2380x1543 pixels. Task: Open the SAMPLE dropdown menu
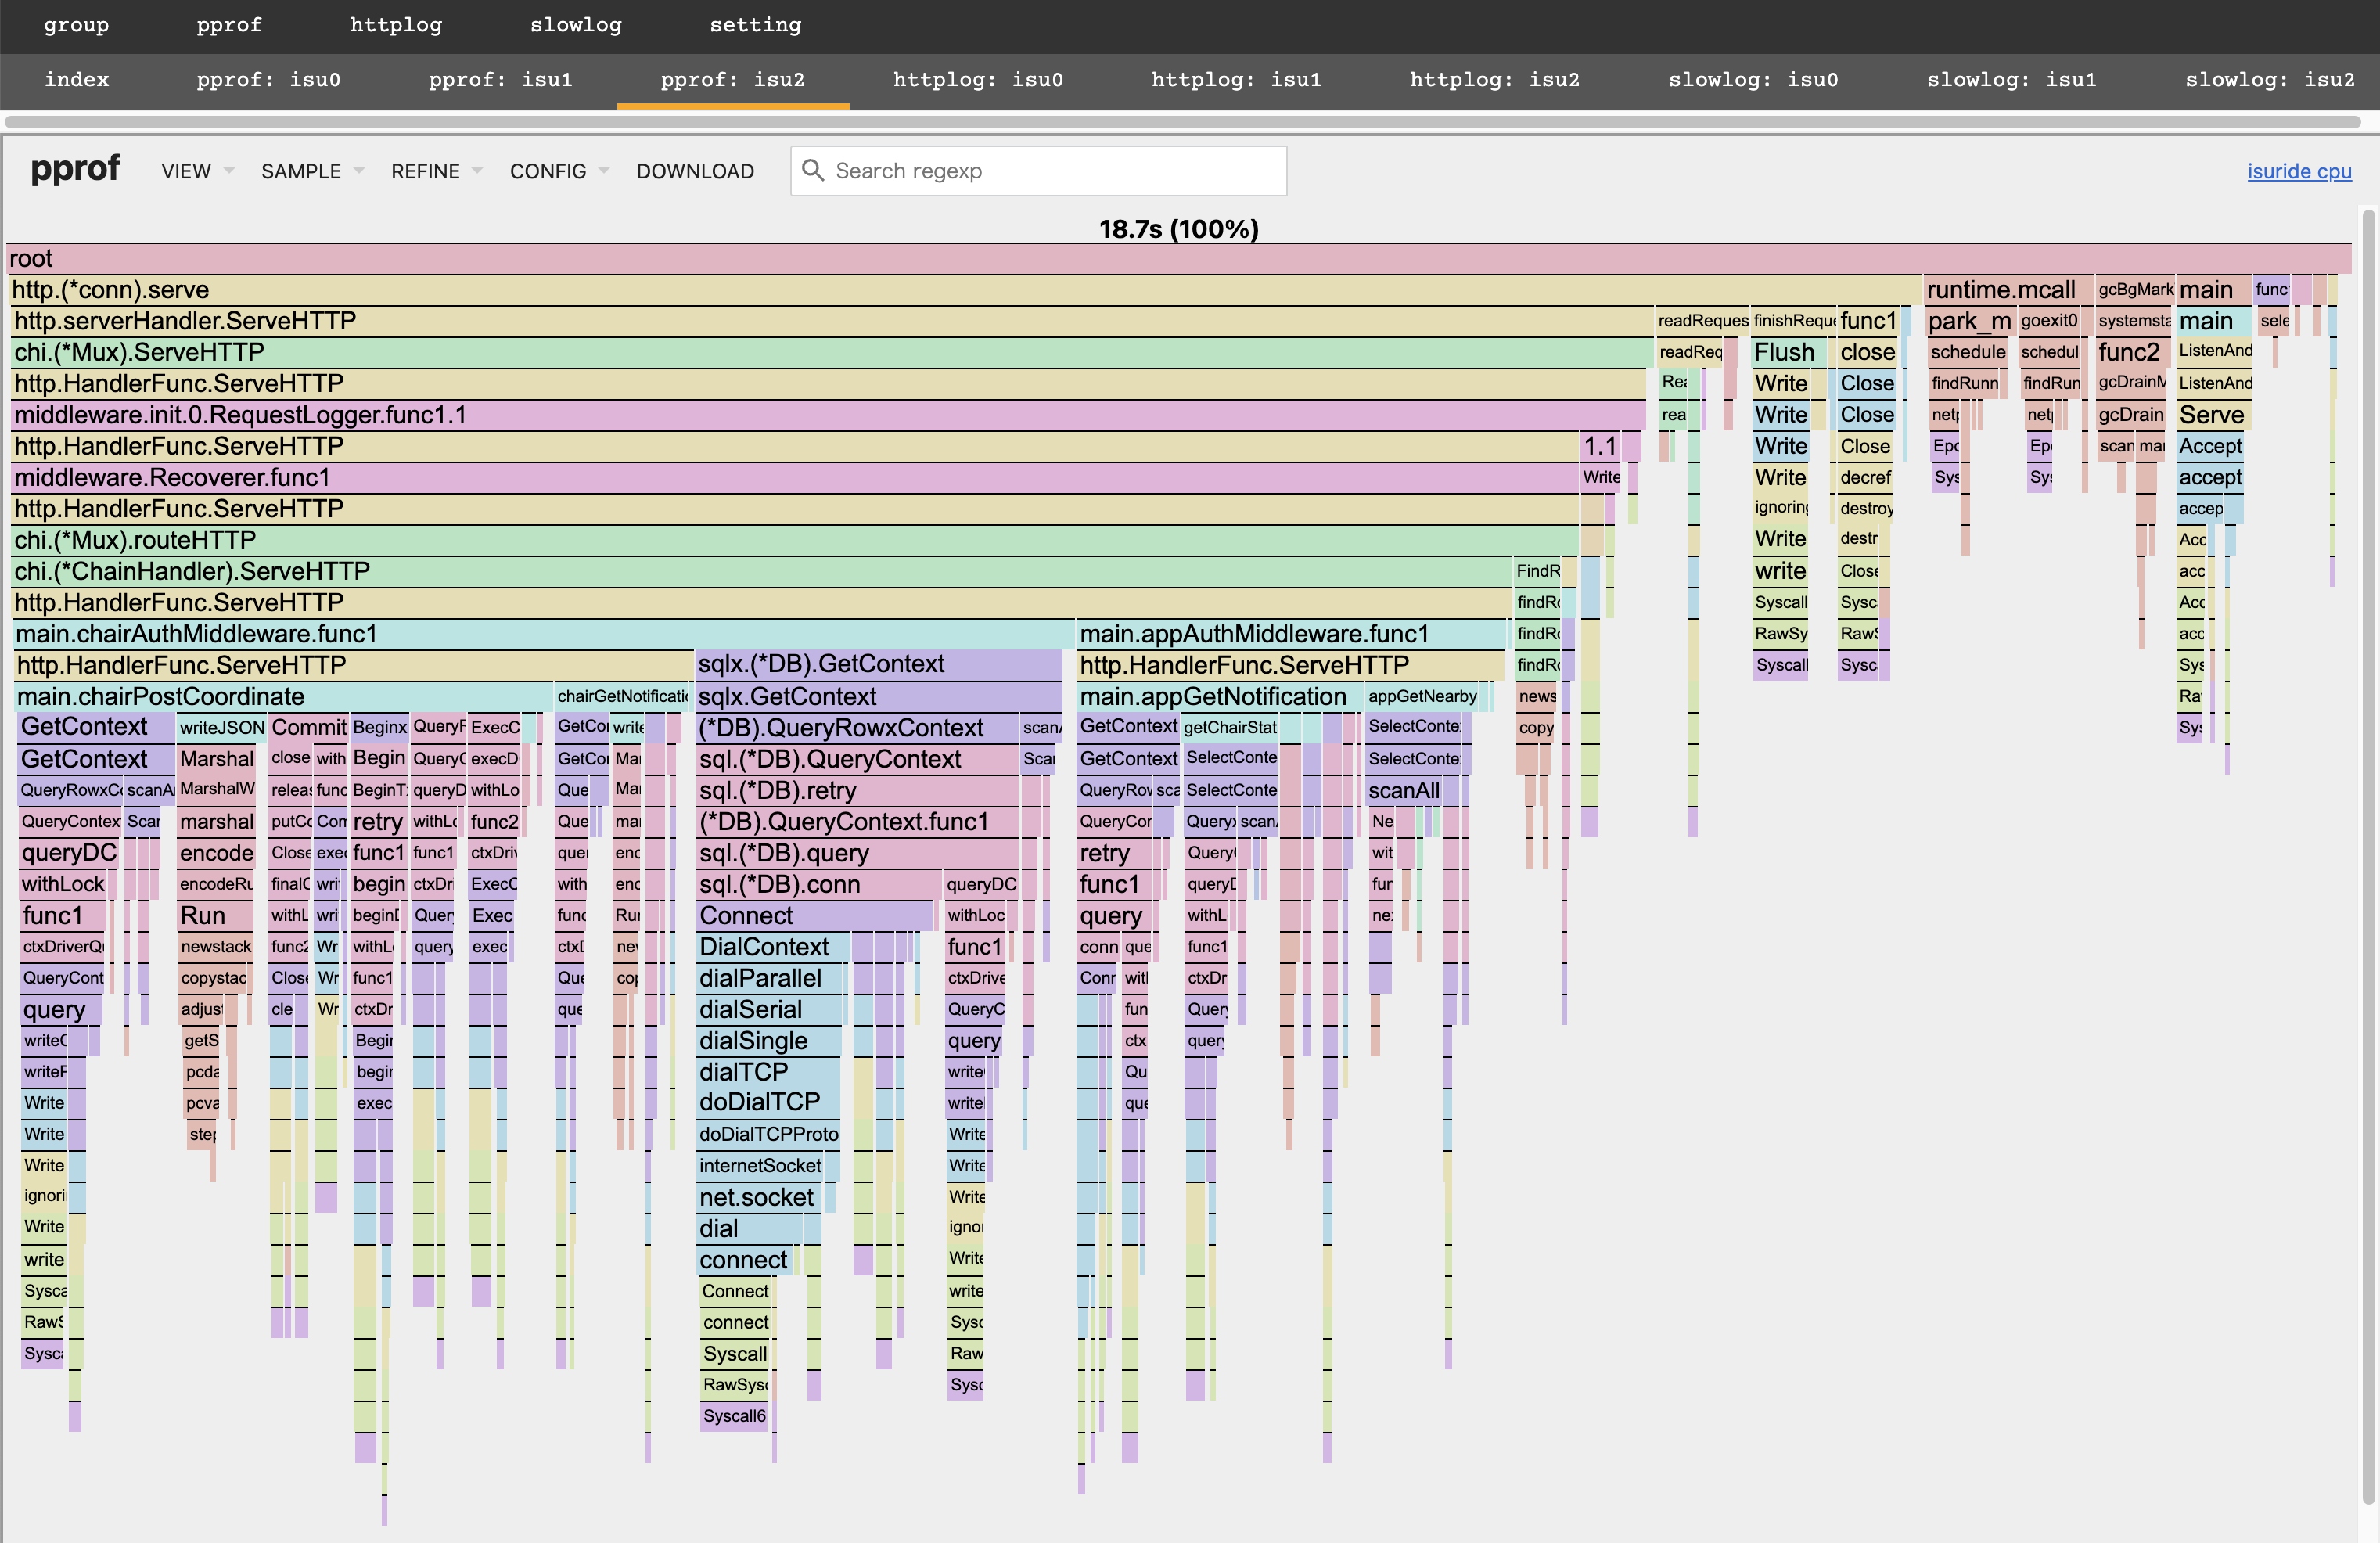pyautogui.click(x=312, y=171)
